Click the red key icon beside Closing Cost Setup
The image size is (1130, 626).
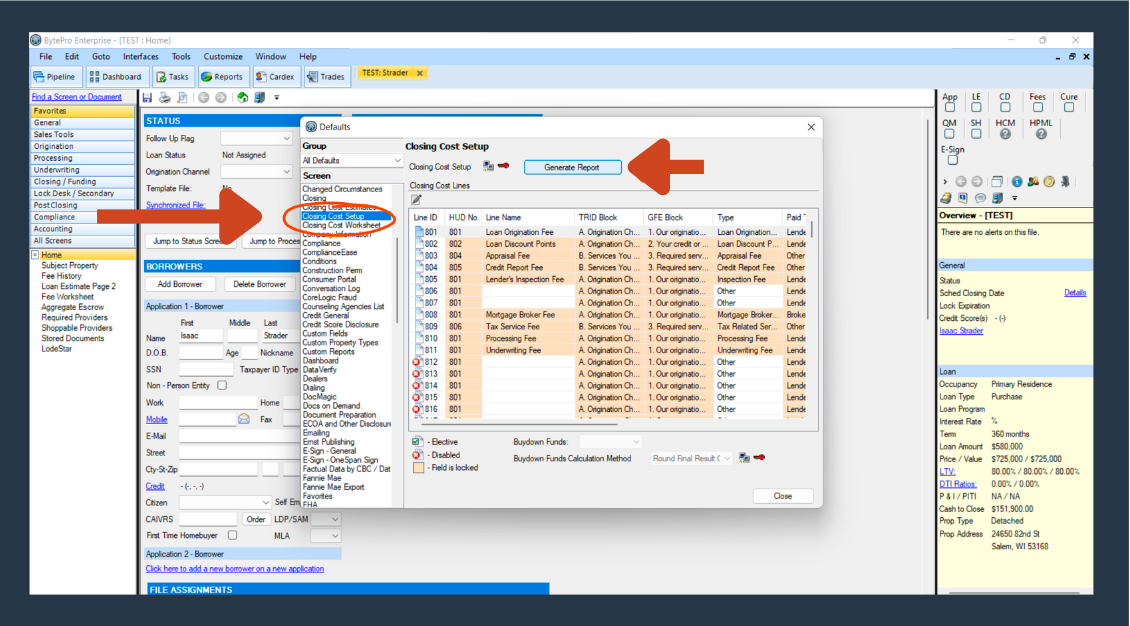coord(503,166)
